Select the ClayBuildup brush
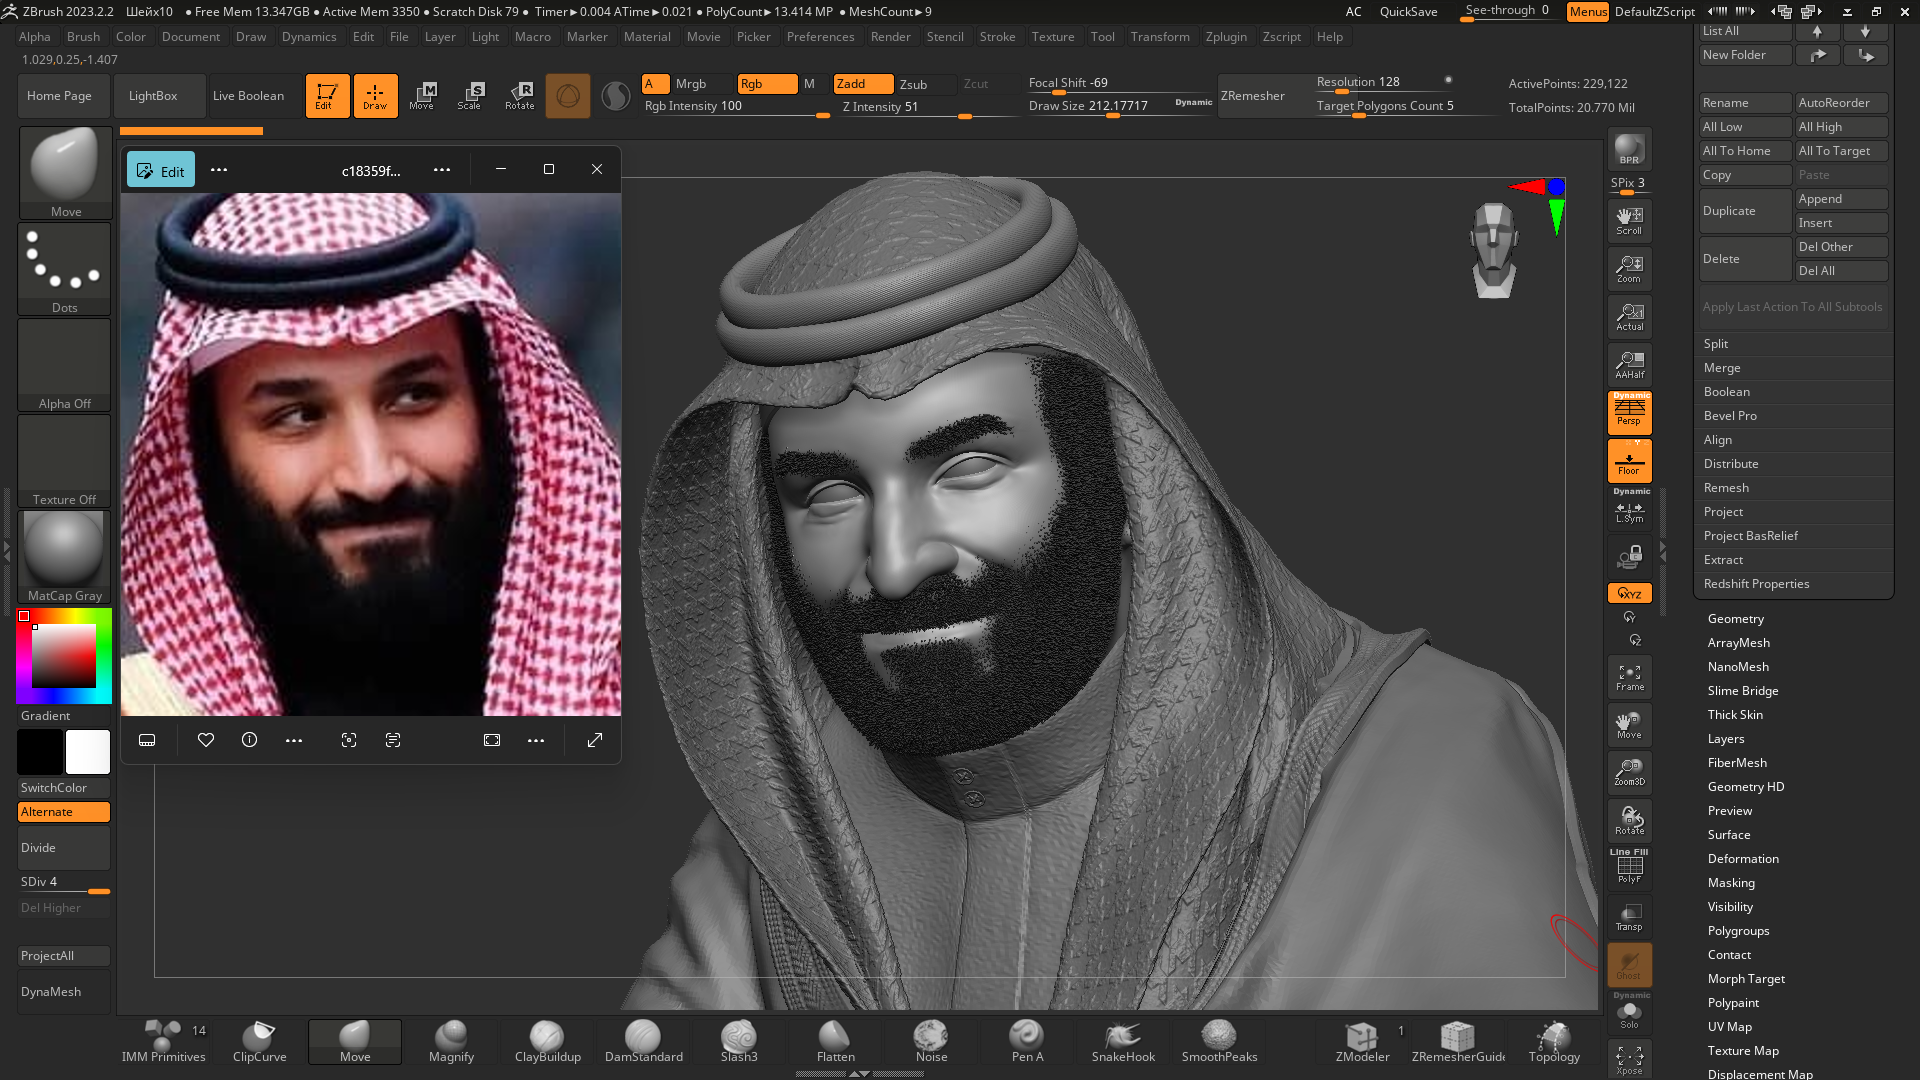 point(547,1042)
